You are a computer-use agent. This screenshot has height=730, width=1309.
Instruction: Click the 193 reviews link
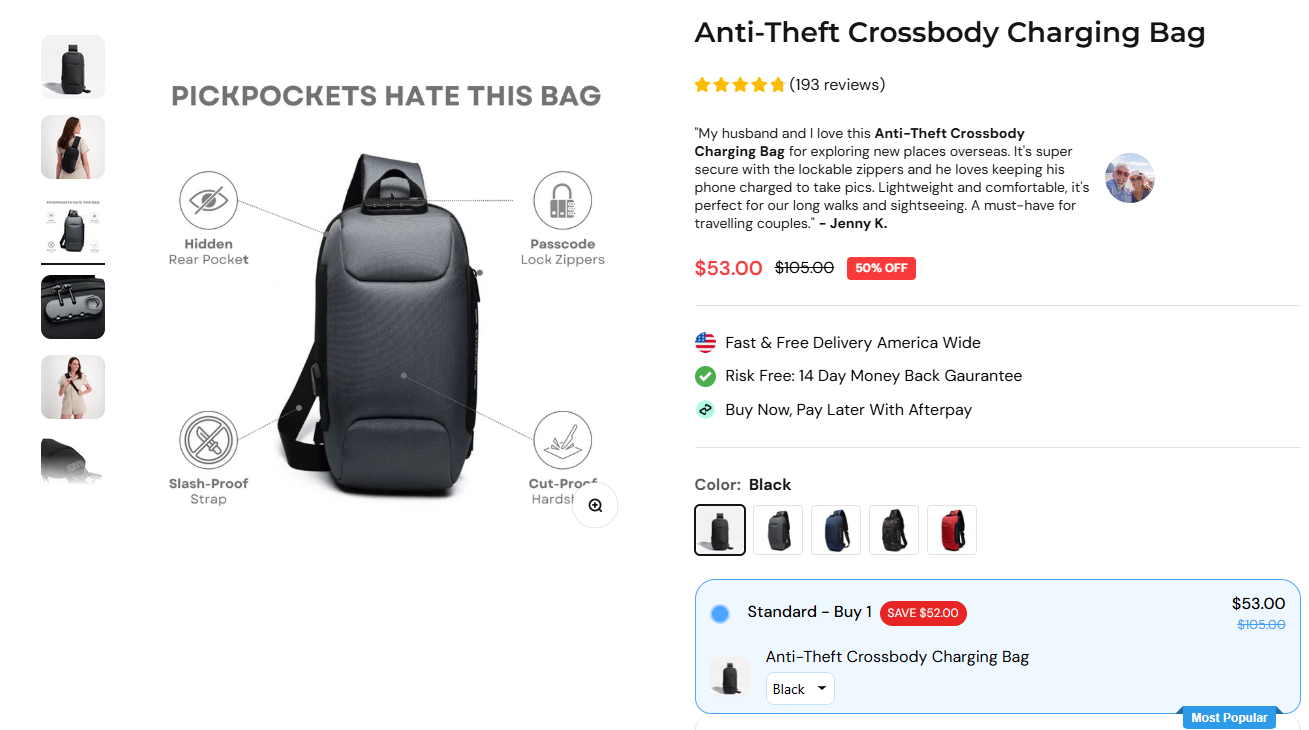point(837,85)
